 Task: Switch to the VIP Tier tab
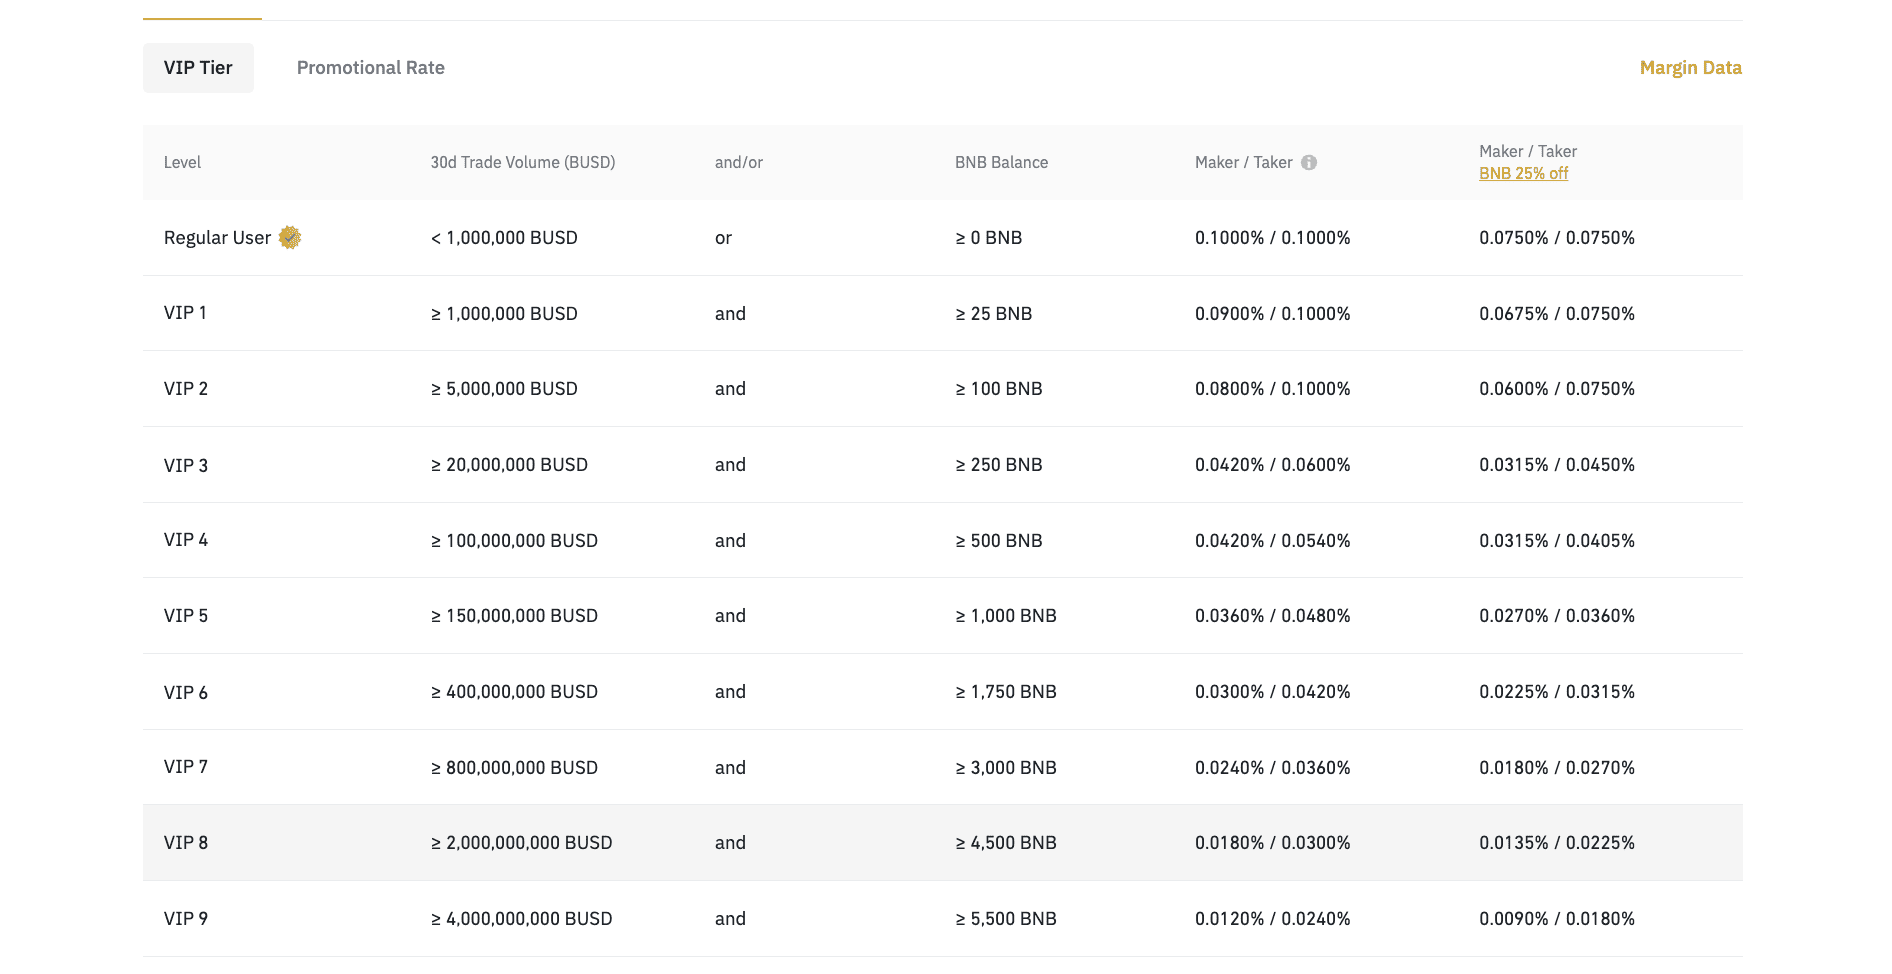coord(198,68)
